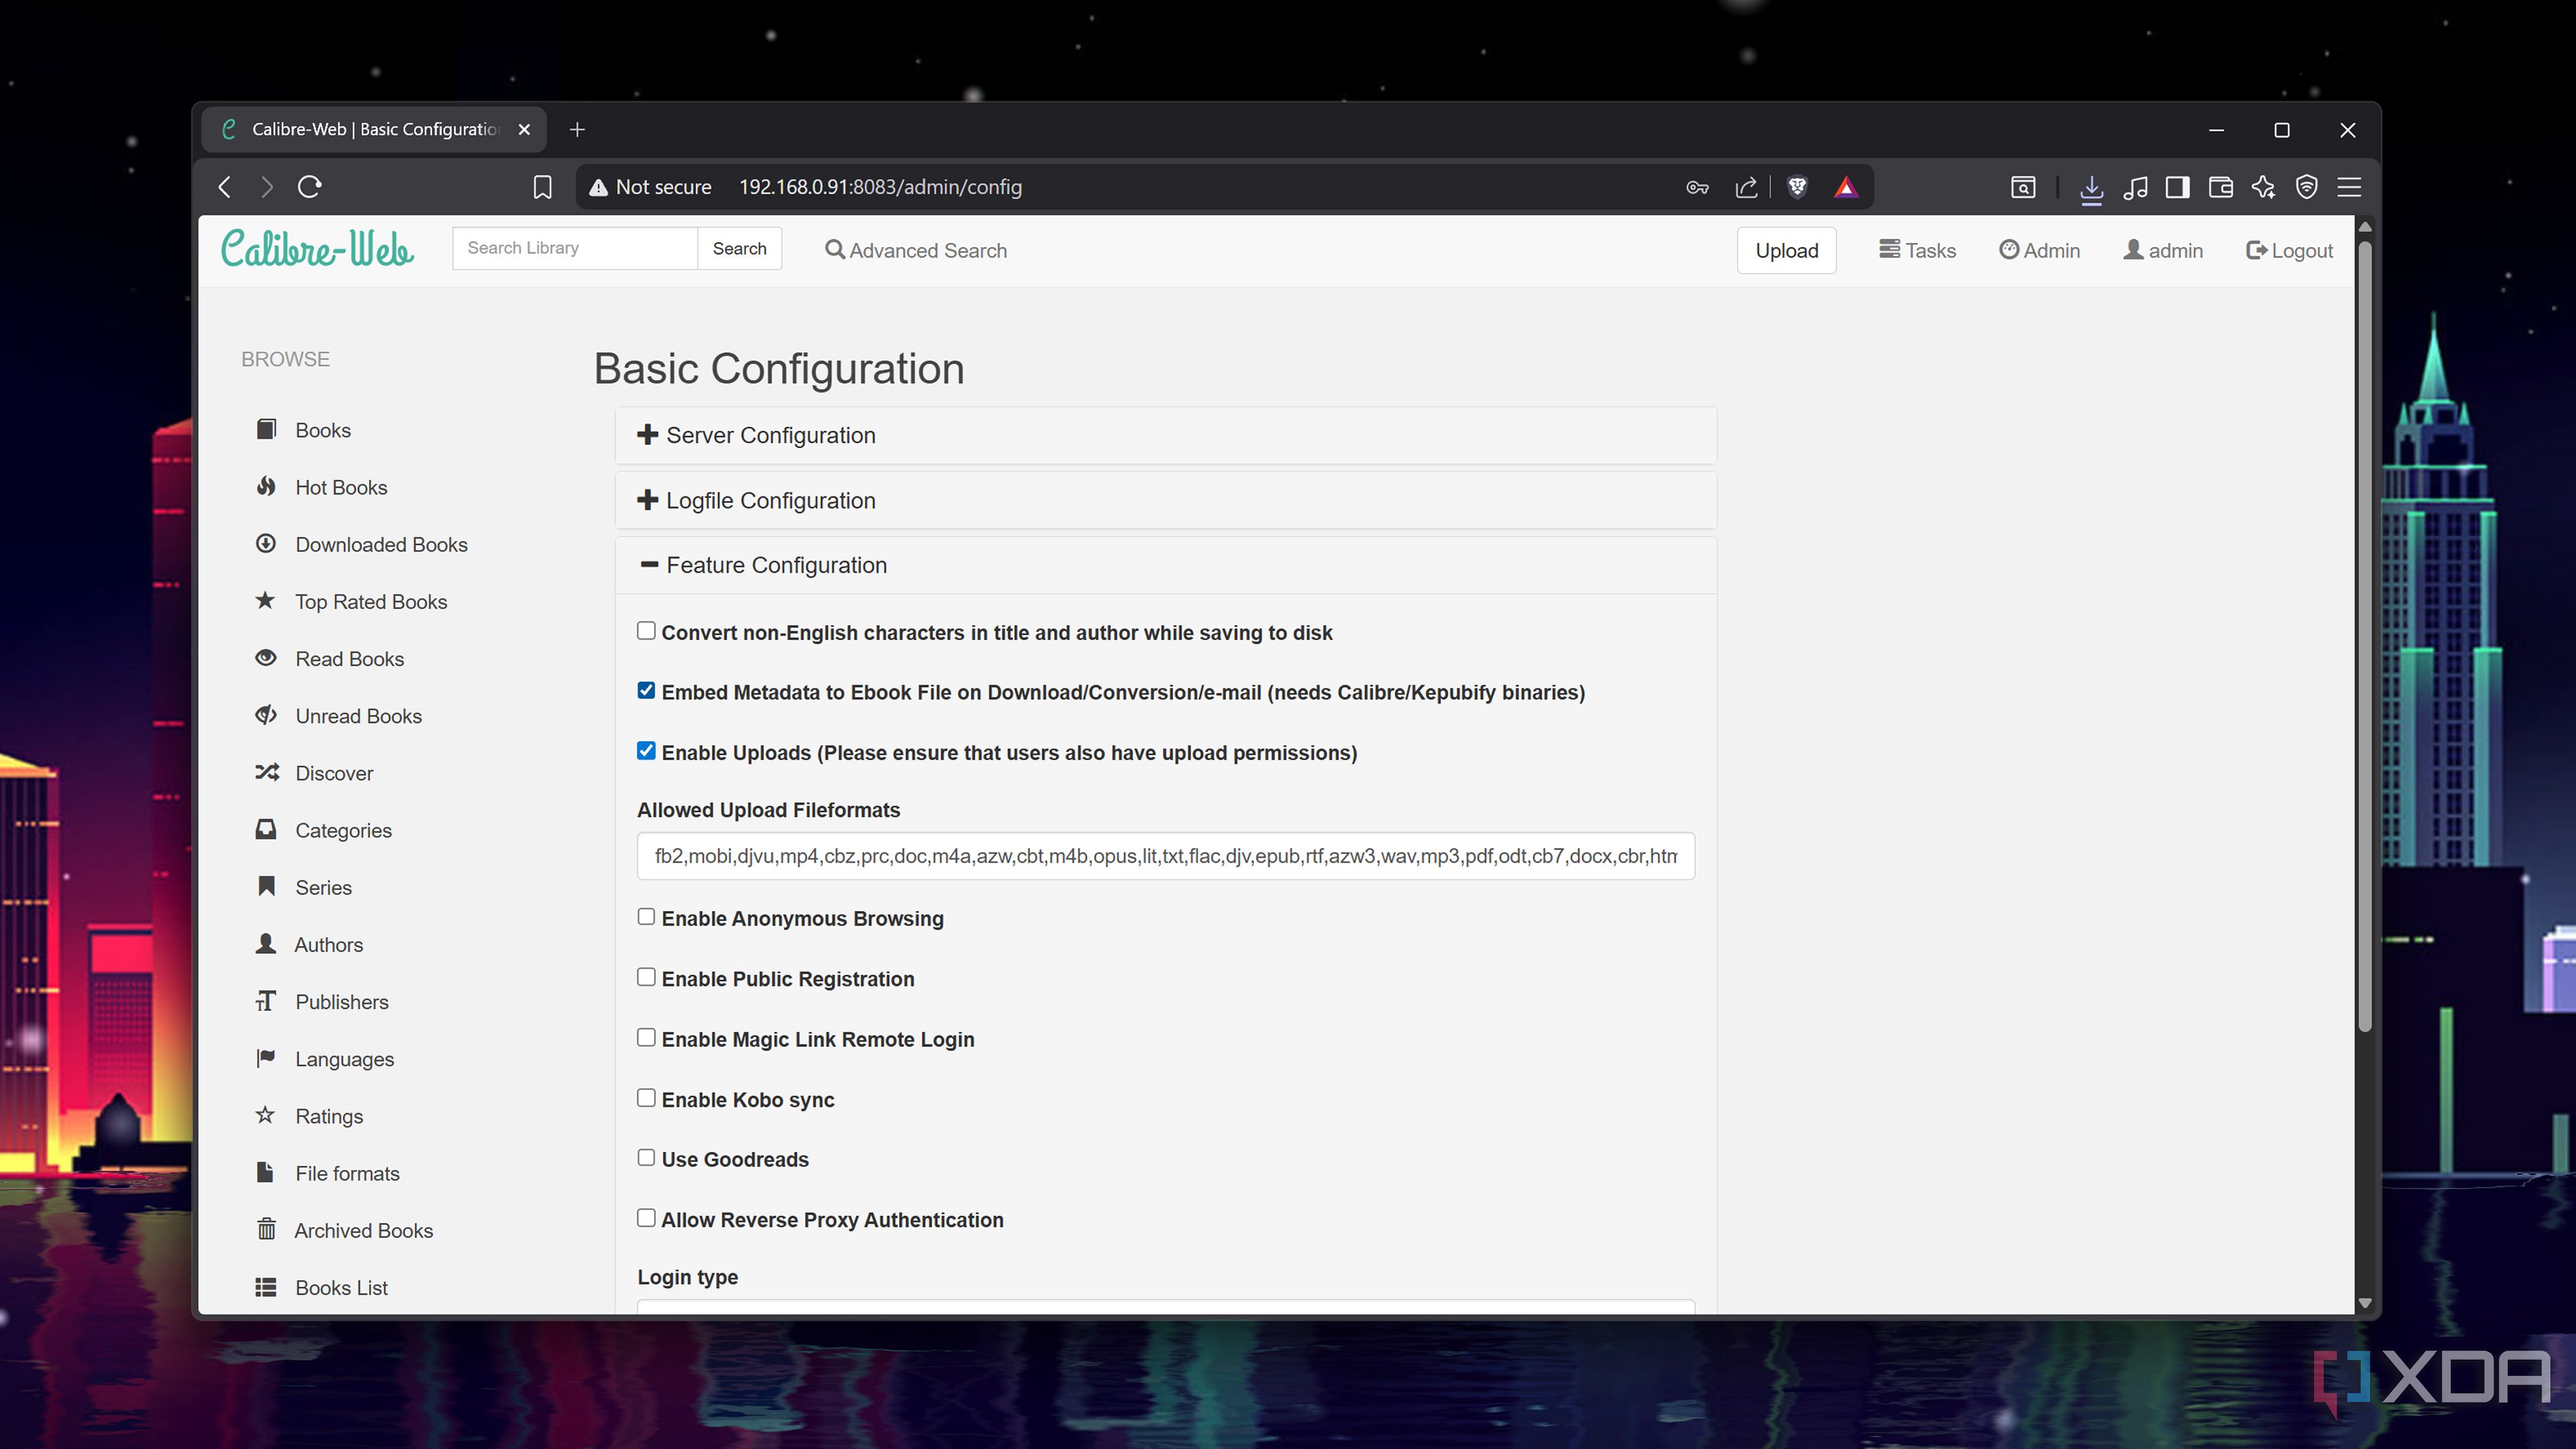Open the Books sidebar icon
This screenshot has height=1449, width=2576.
266,430
